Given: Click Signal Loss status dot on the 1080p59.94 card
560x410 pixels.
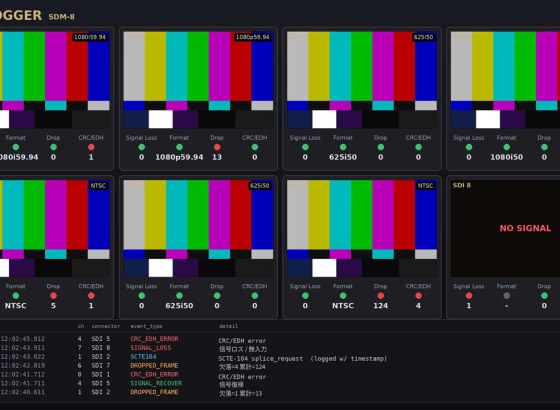Looking at the screenshot, I should tap(141, 147).
